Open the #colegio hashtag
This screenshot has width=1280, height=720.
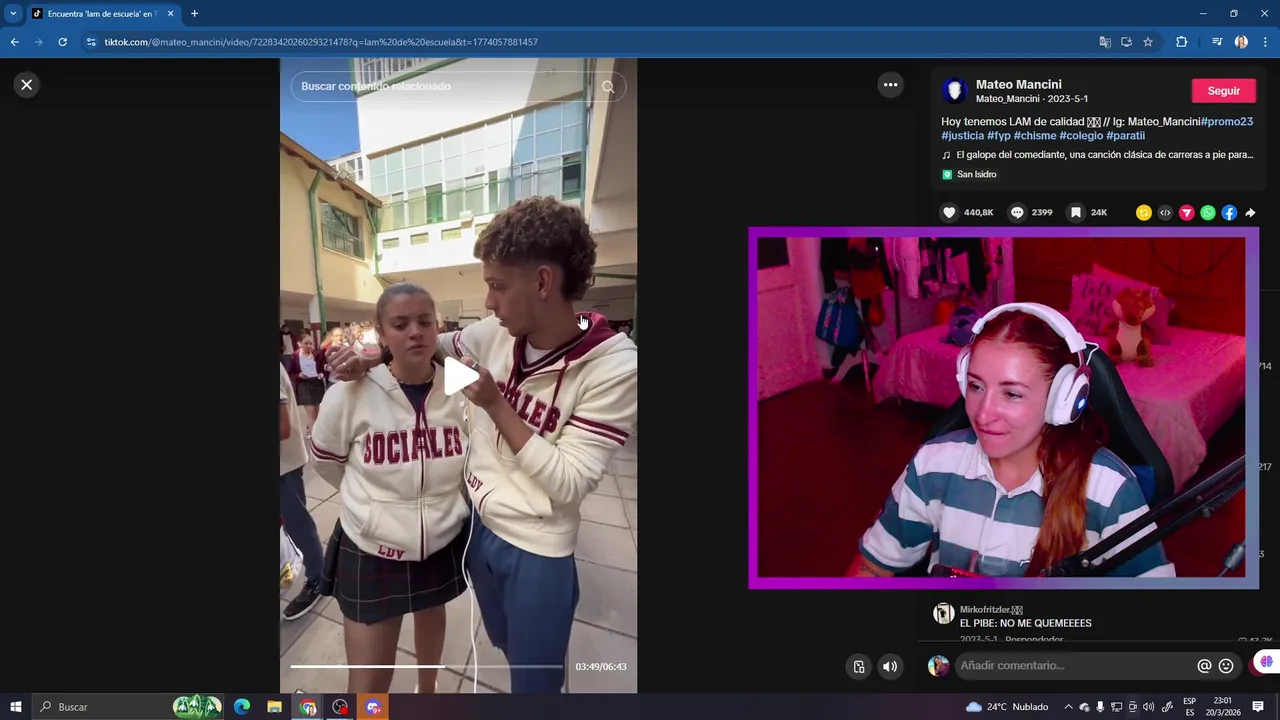point(1081,136)
